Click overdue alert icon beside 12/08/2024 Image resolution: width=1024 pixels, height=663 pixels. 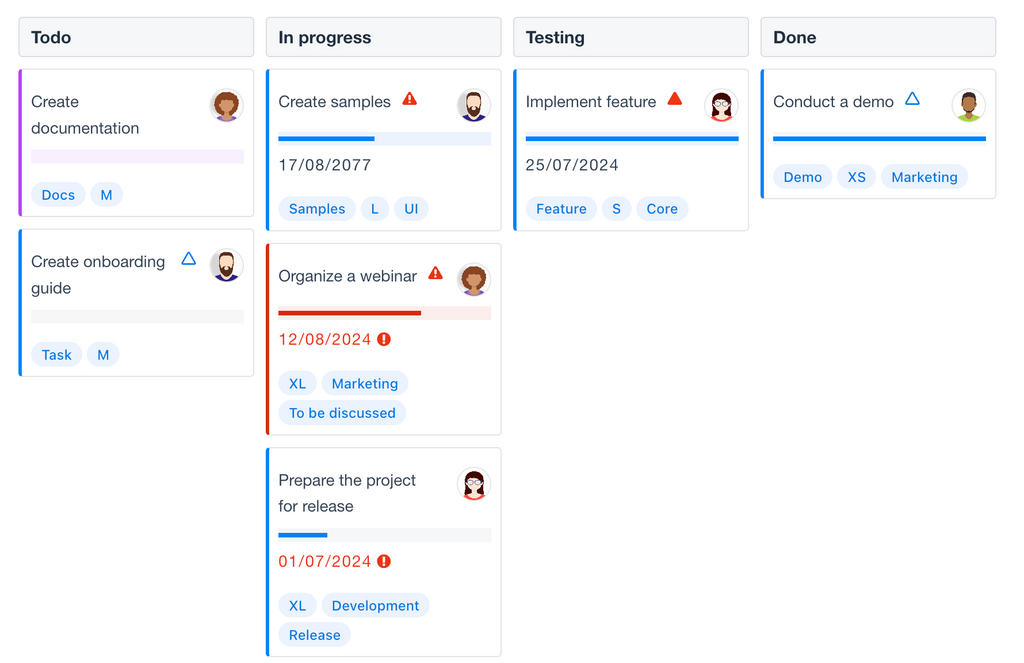384,339
